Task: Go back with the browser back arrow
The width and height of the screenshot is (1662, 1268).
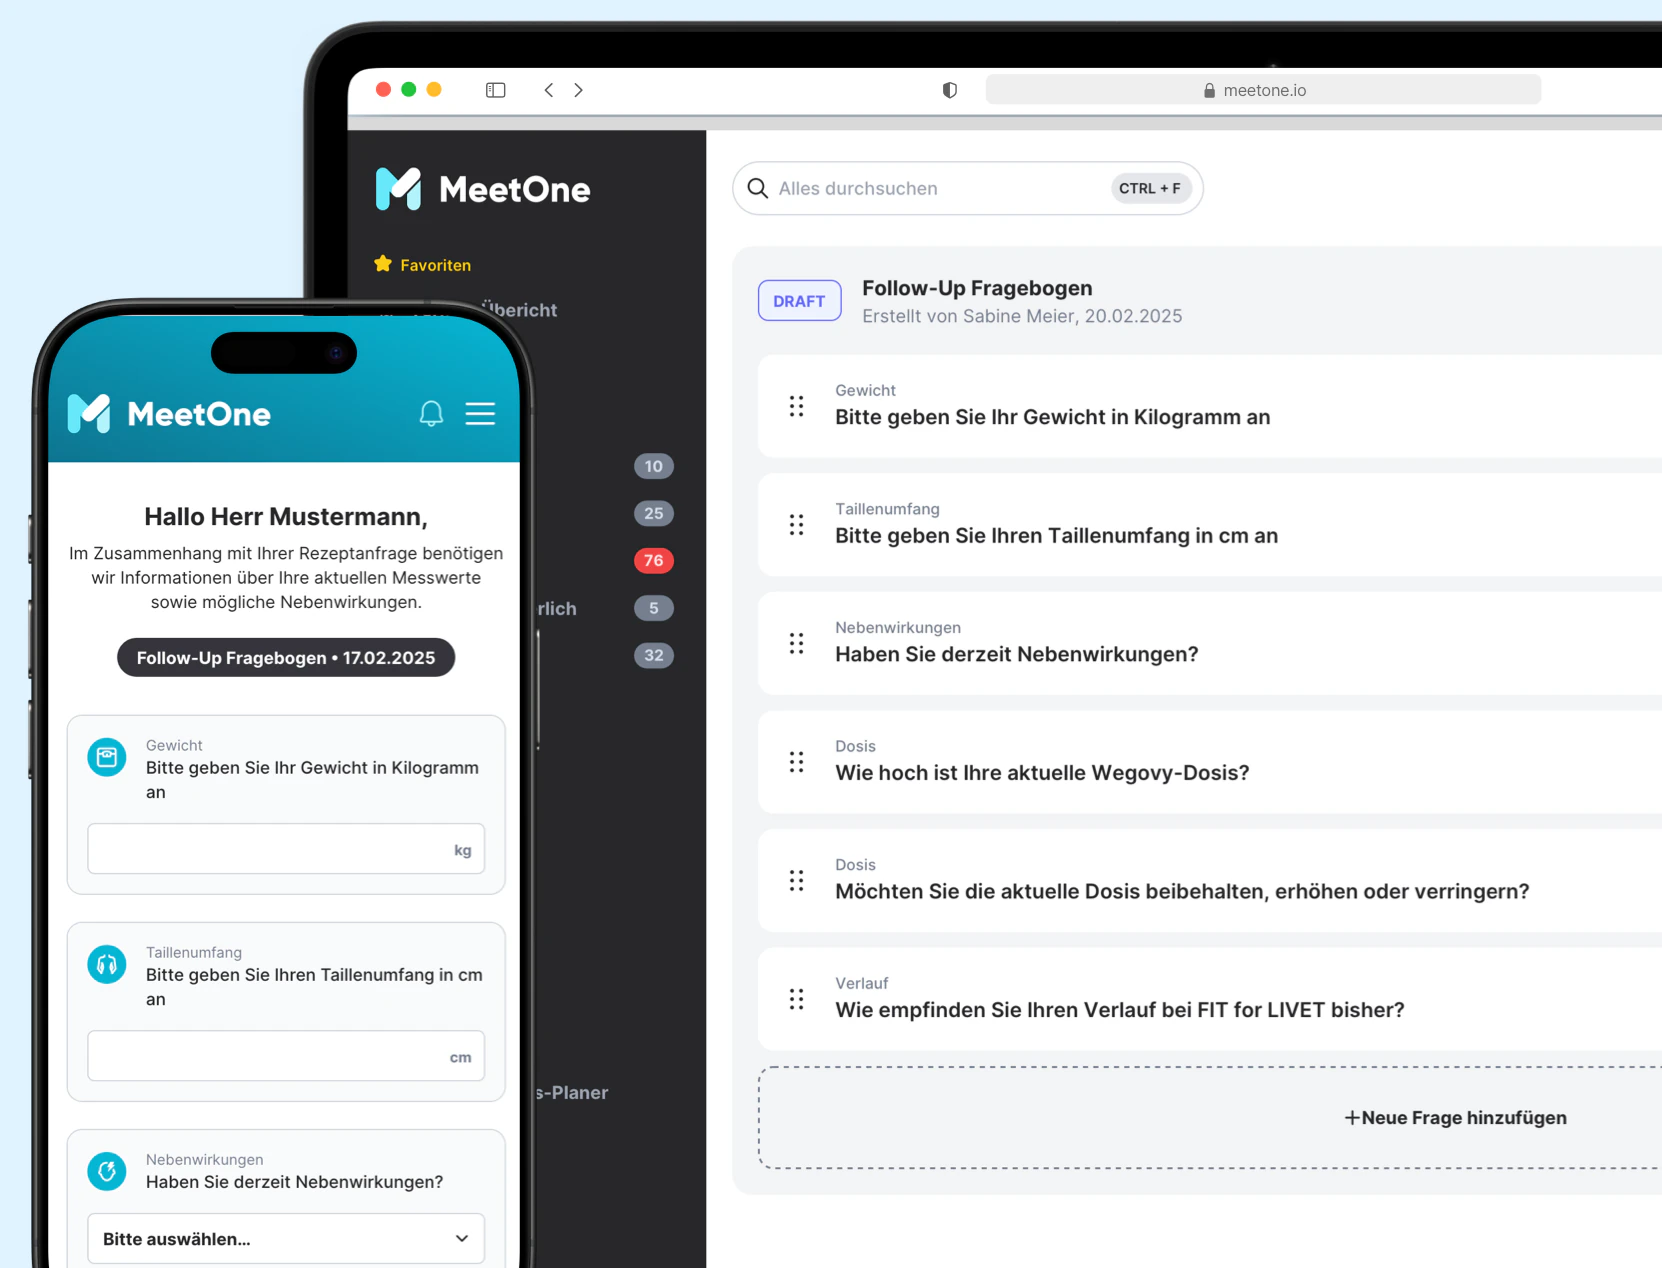Action: point(549,90)
